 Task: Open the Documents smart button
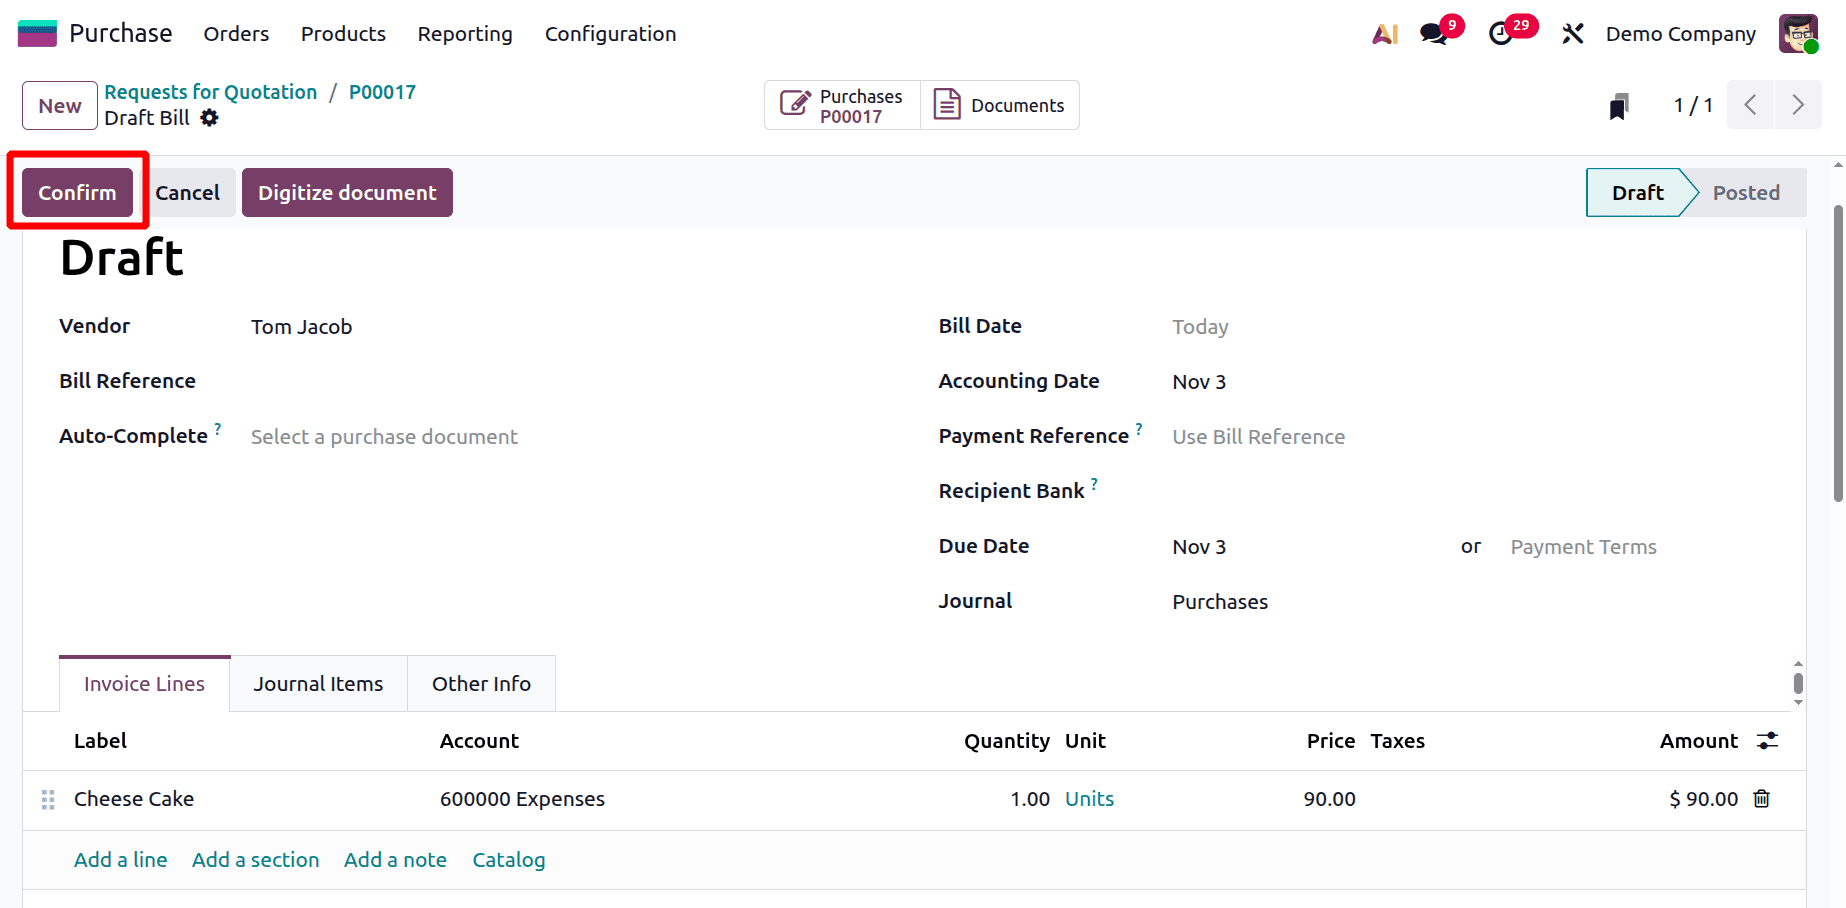coord(999,104)
